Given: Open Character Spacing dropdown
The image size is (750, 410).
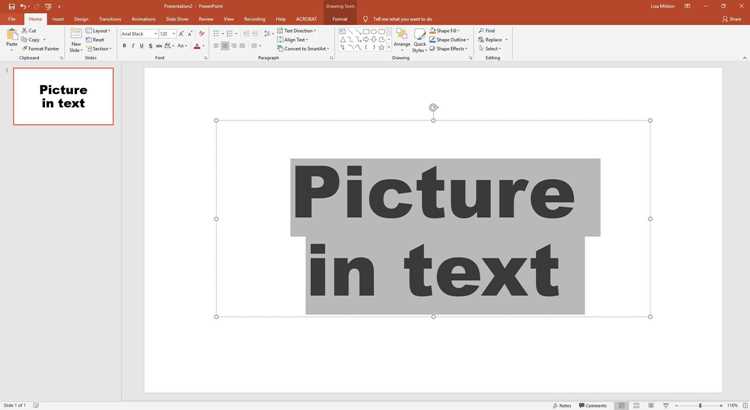Looking at the screenshot, I should coord(169,46).
